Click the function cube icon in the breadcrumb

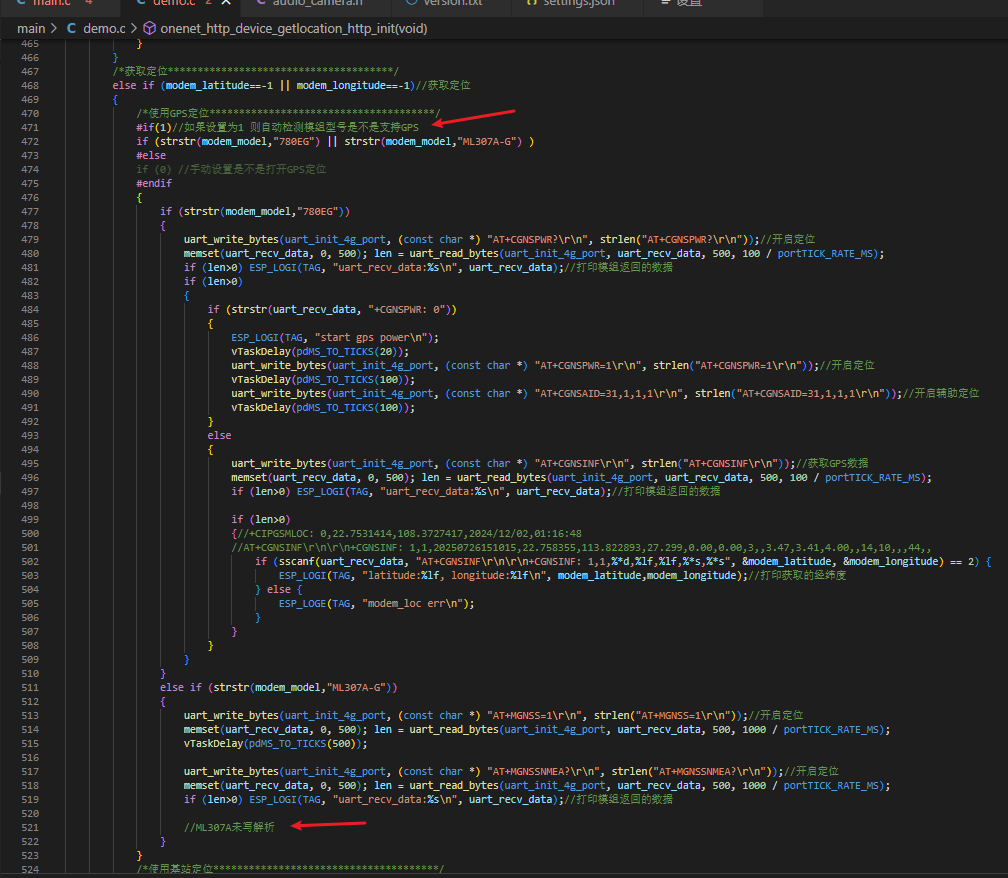coord(149,28)
